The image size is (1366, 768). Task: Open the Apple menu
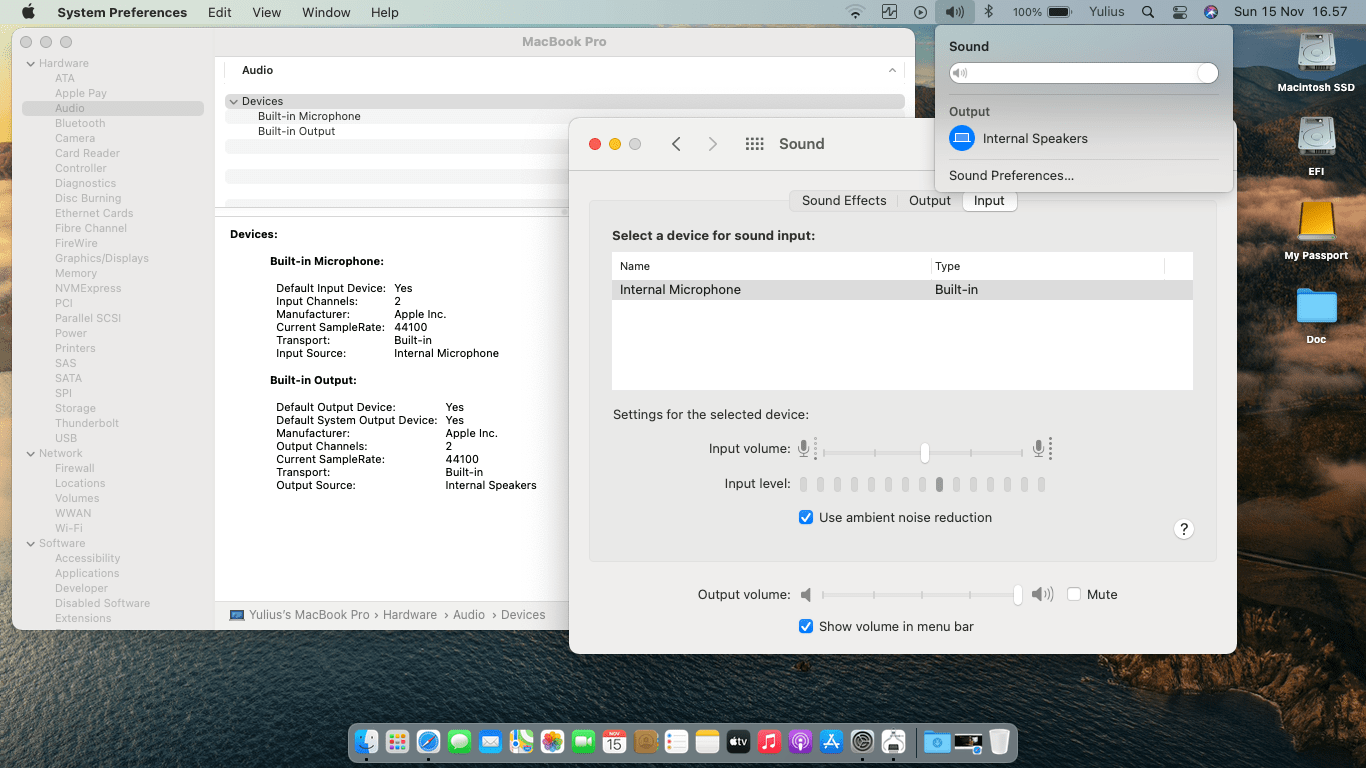[x=28, y=12]
